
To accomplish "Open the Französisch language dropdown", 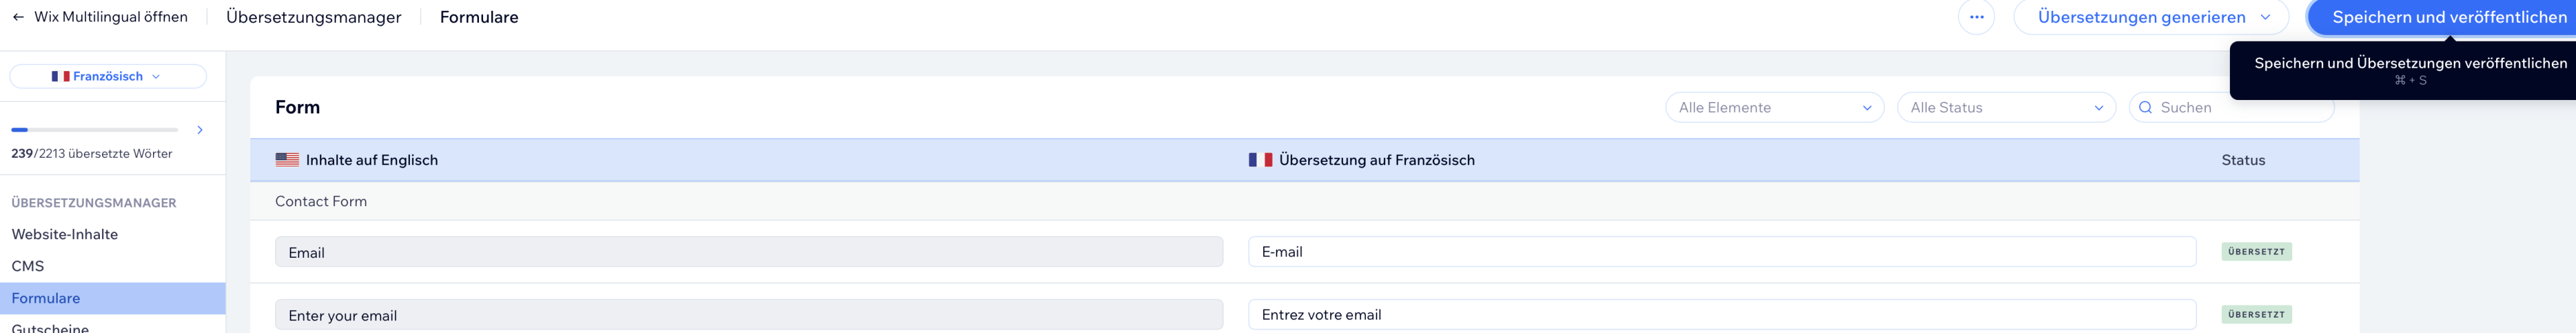I will pyautogui.click(x=108, y=77).
